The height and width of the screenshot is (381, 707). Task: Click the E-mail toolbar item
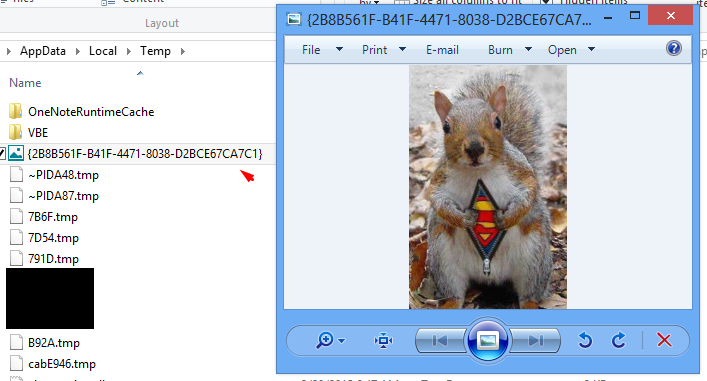[x=442, y=50]
